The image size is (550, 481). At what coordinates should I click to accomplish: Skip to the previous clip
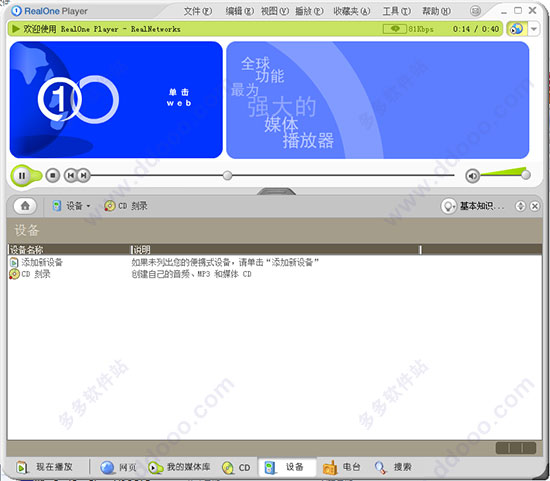click(71, 175)
